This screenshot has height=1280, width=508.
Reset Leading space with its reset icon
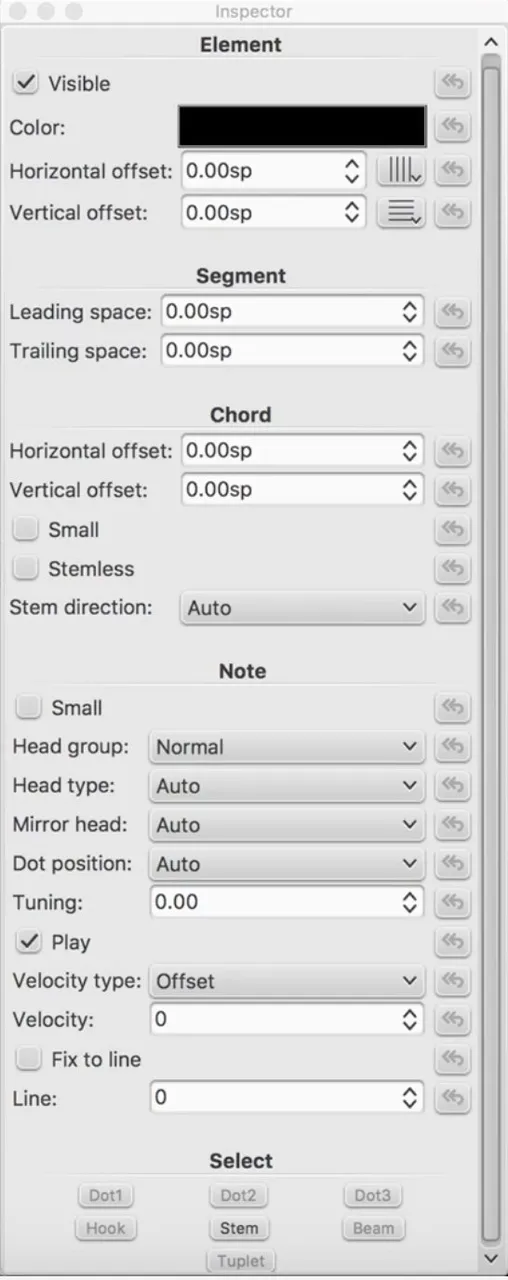[x=453, y=312]
